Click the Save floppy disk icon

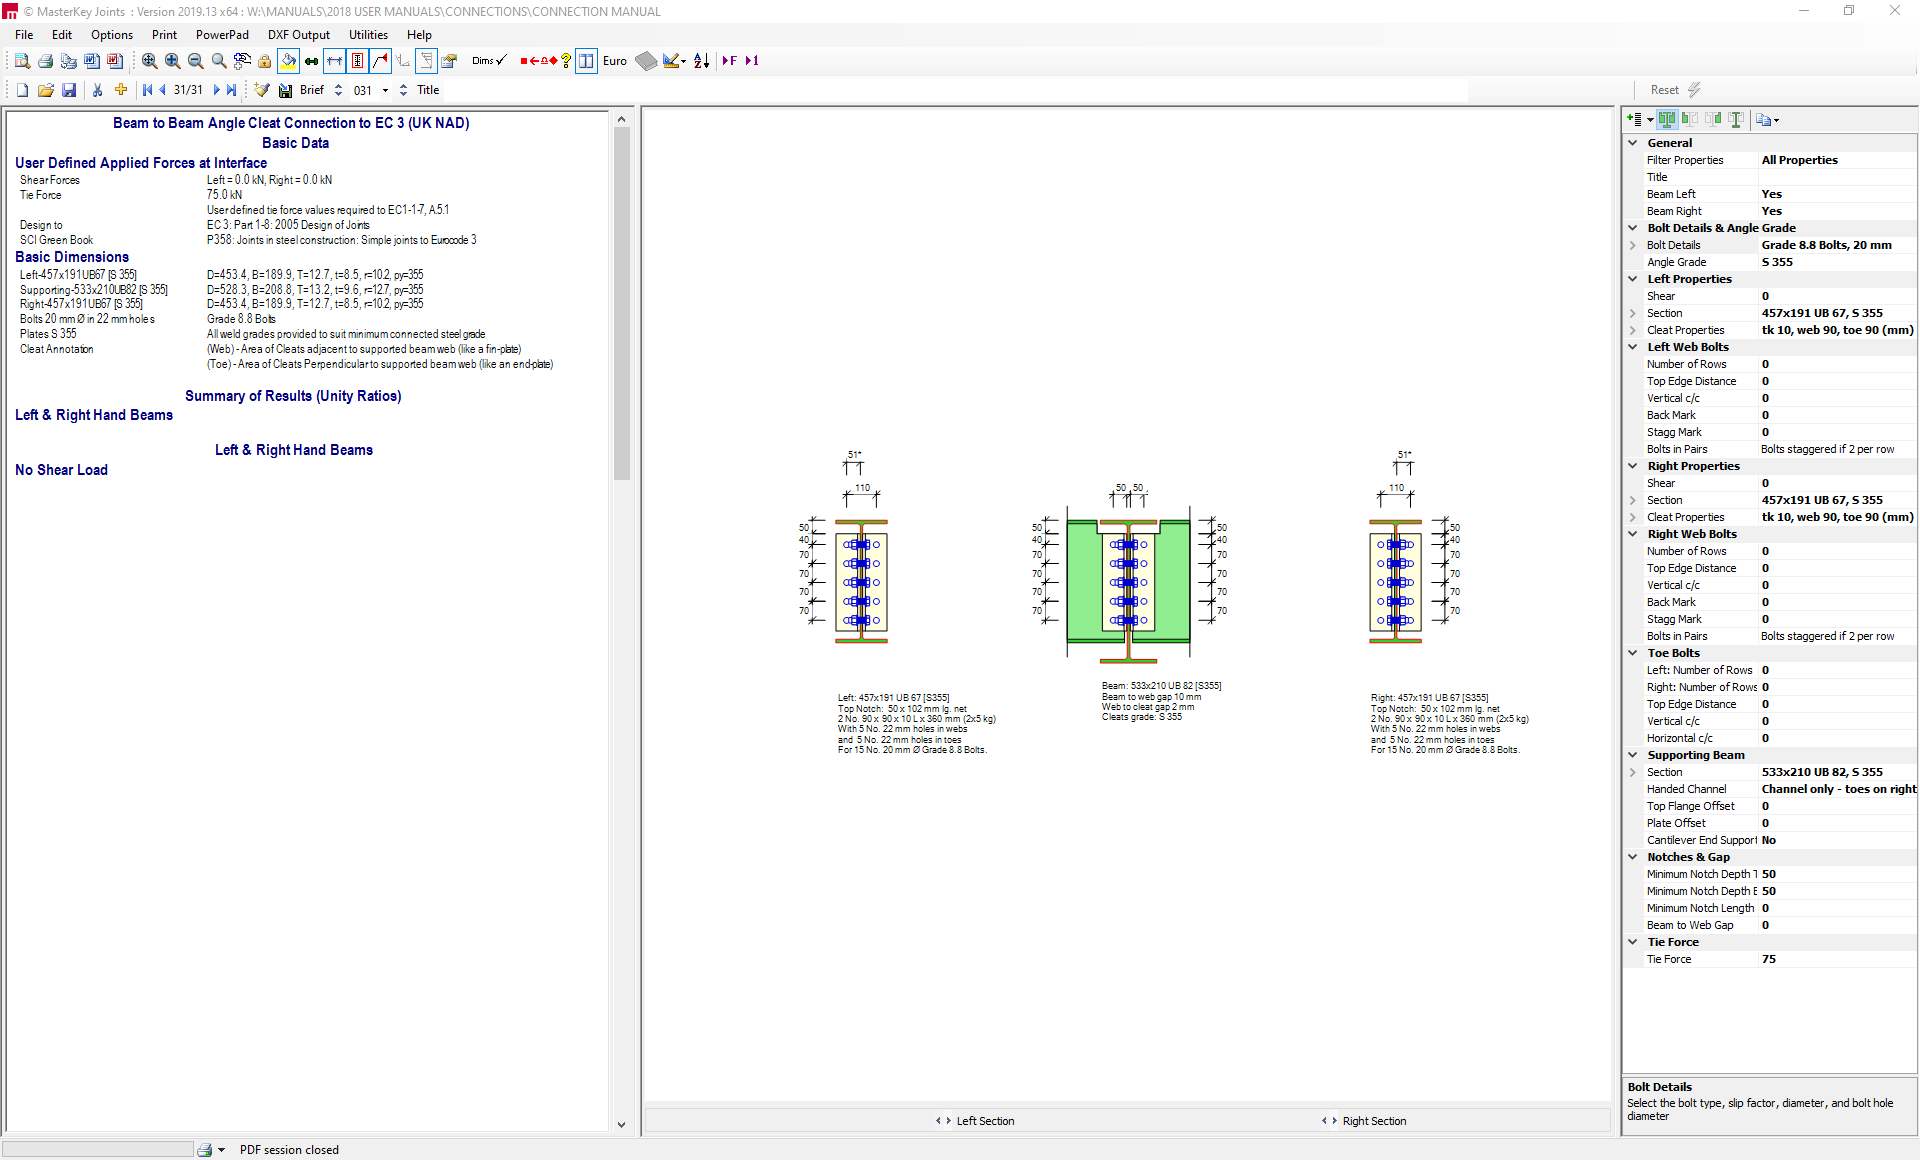69,90
